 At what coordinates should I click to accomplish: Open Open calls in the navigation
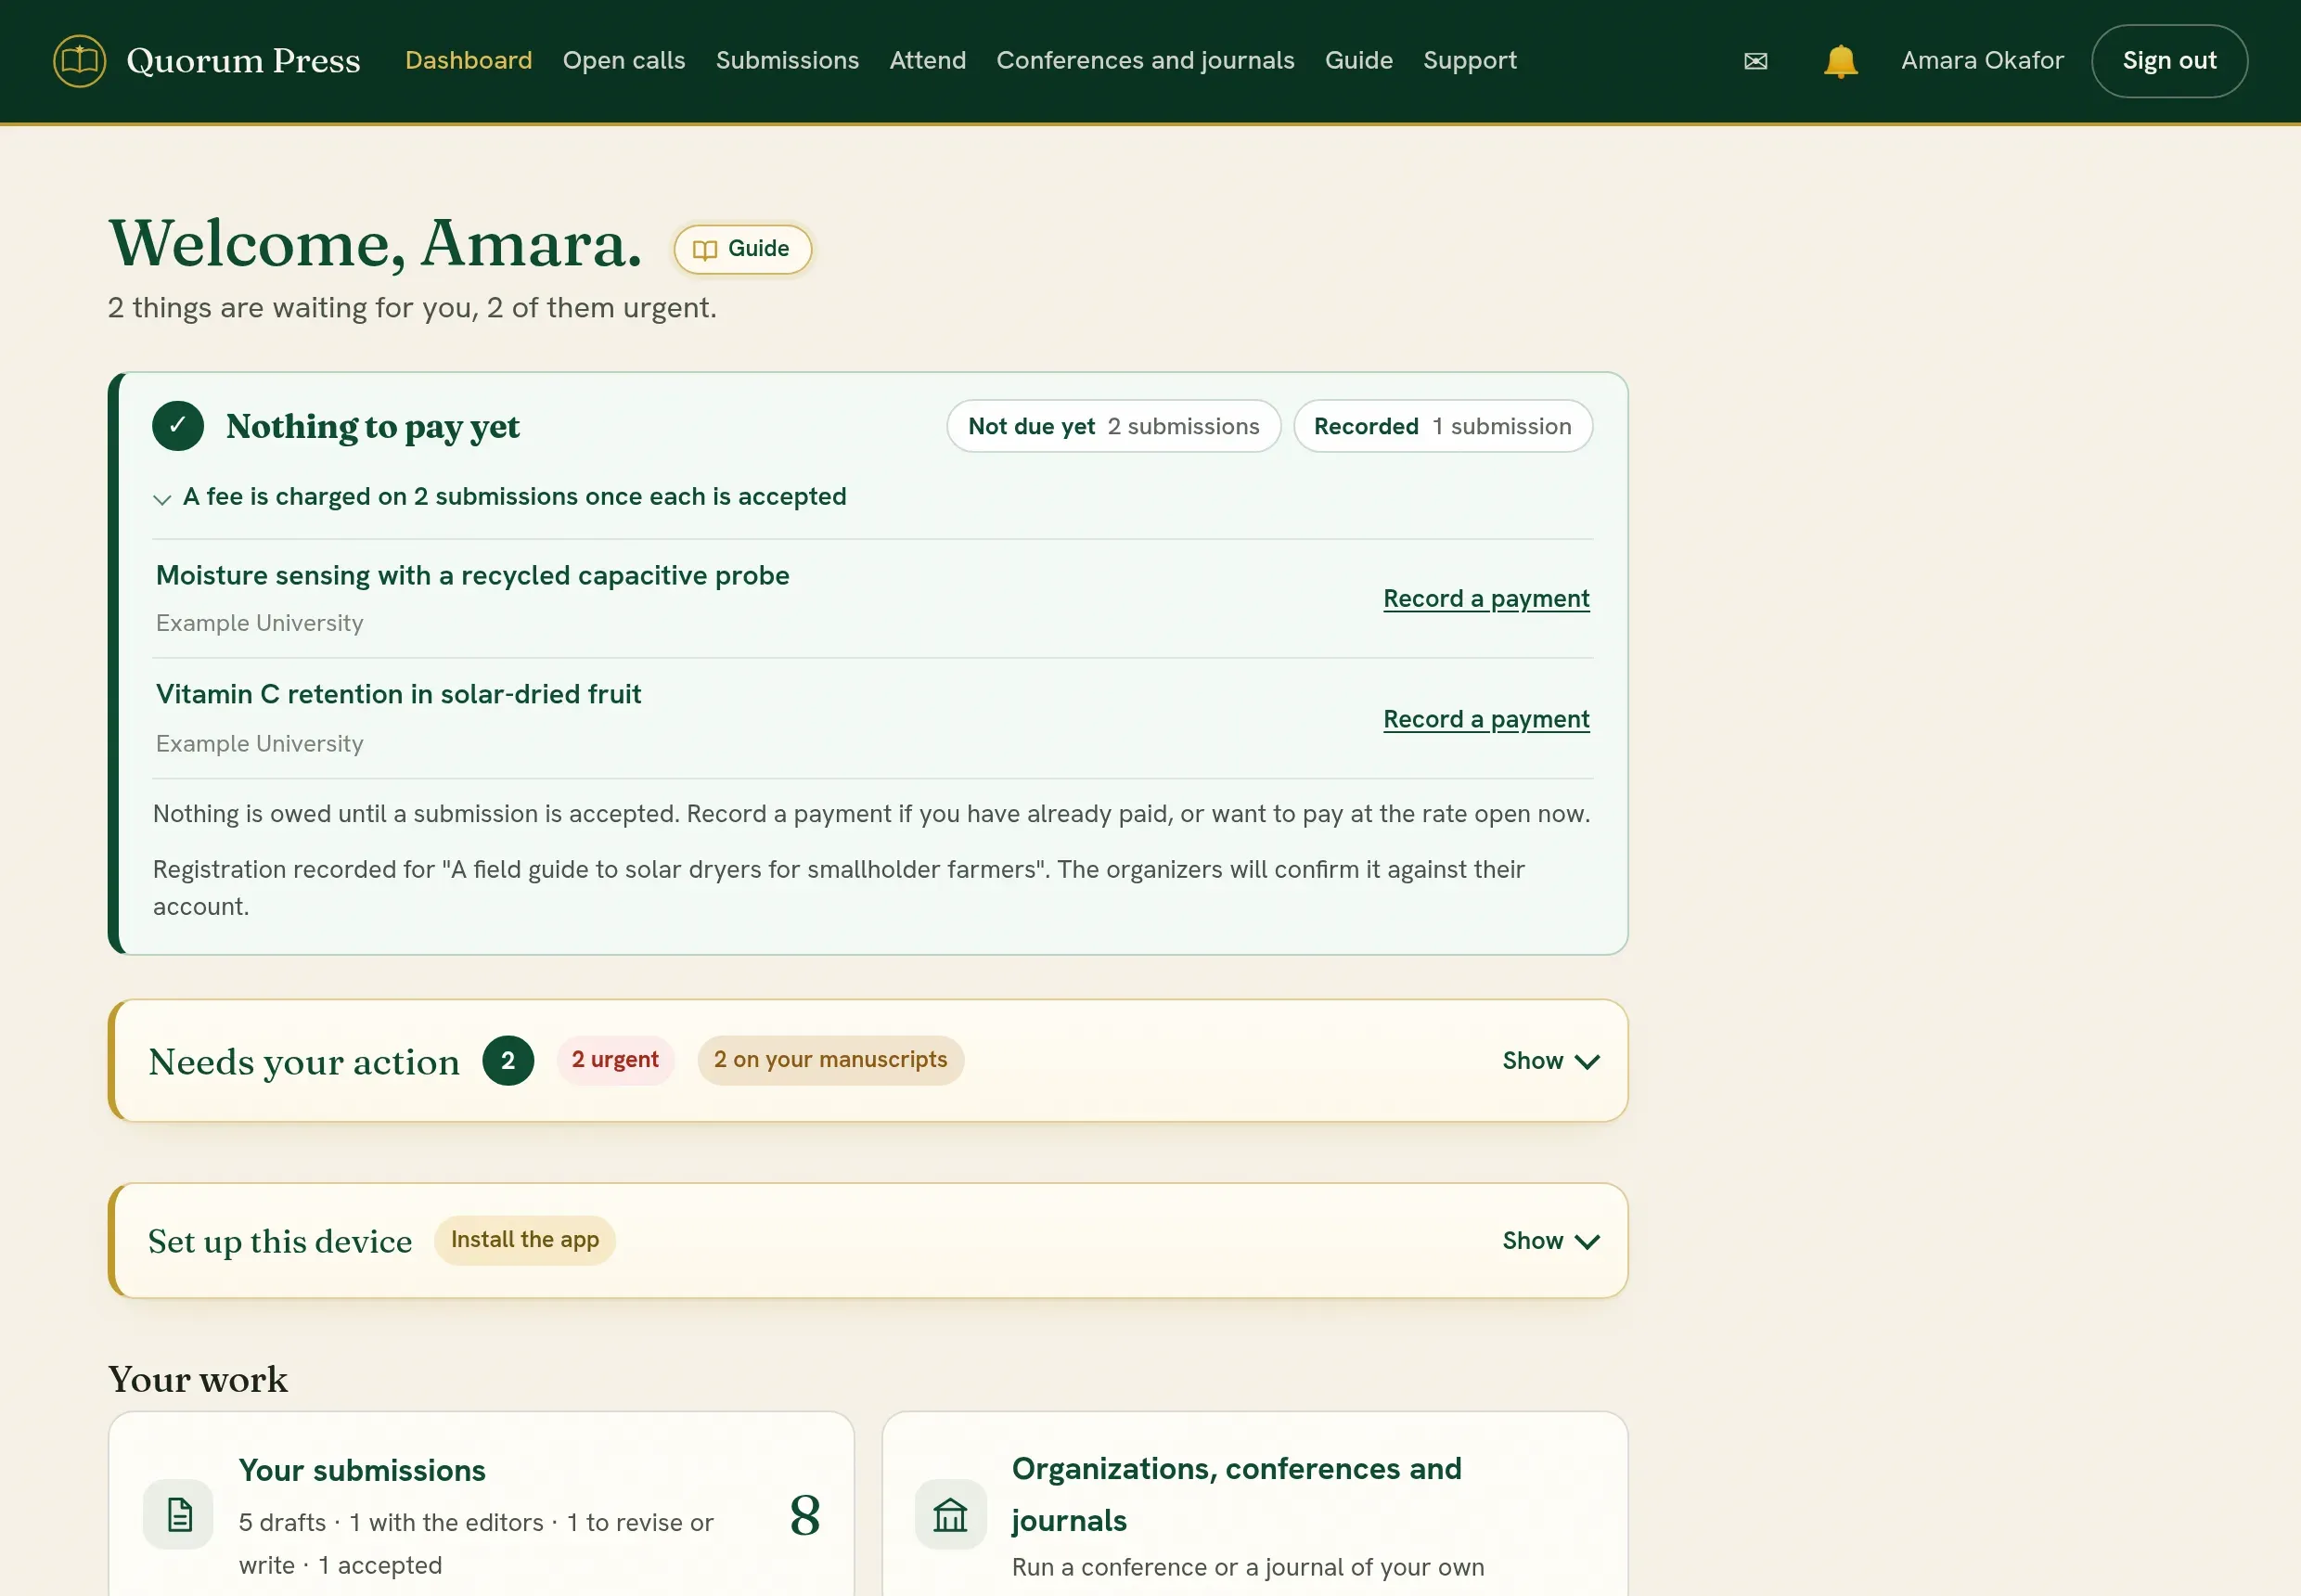(624, 60)
